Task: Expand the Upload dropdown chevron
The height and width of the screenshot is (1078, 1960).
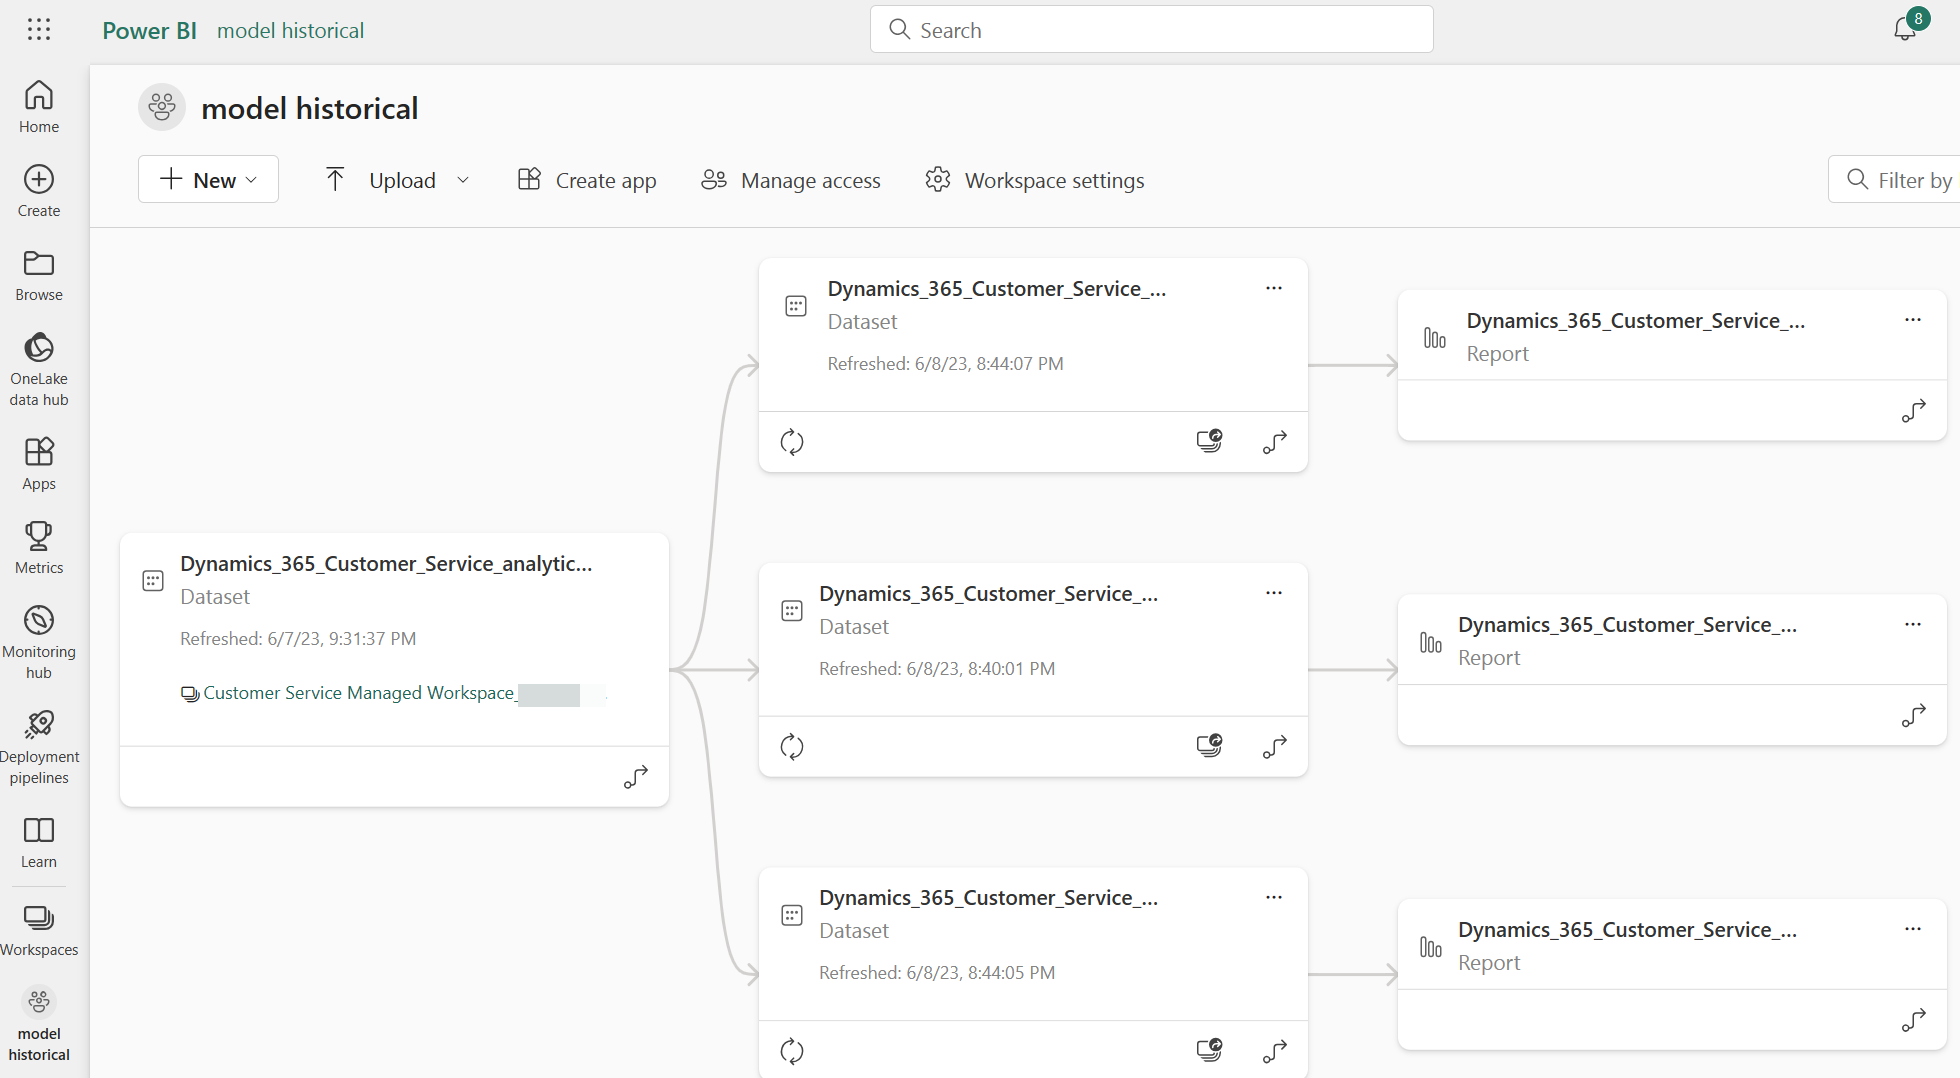Action: 463,179
